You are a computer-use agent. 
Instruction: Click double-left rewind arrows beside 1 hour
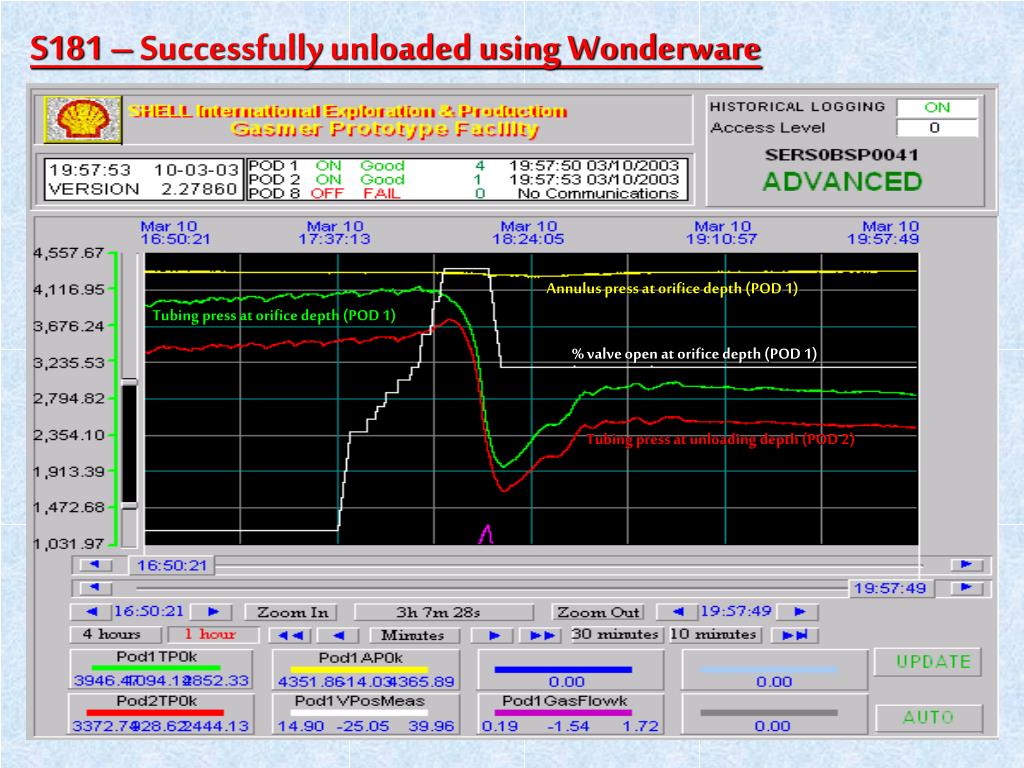point(290,635)
